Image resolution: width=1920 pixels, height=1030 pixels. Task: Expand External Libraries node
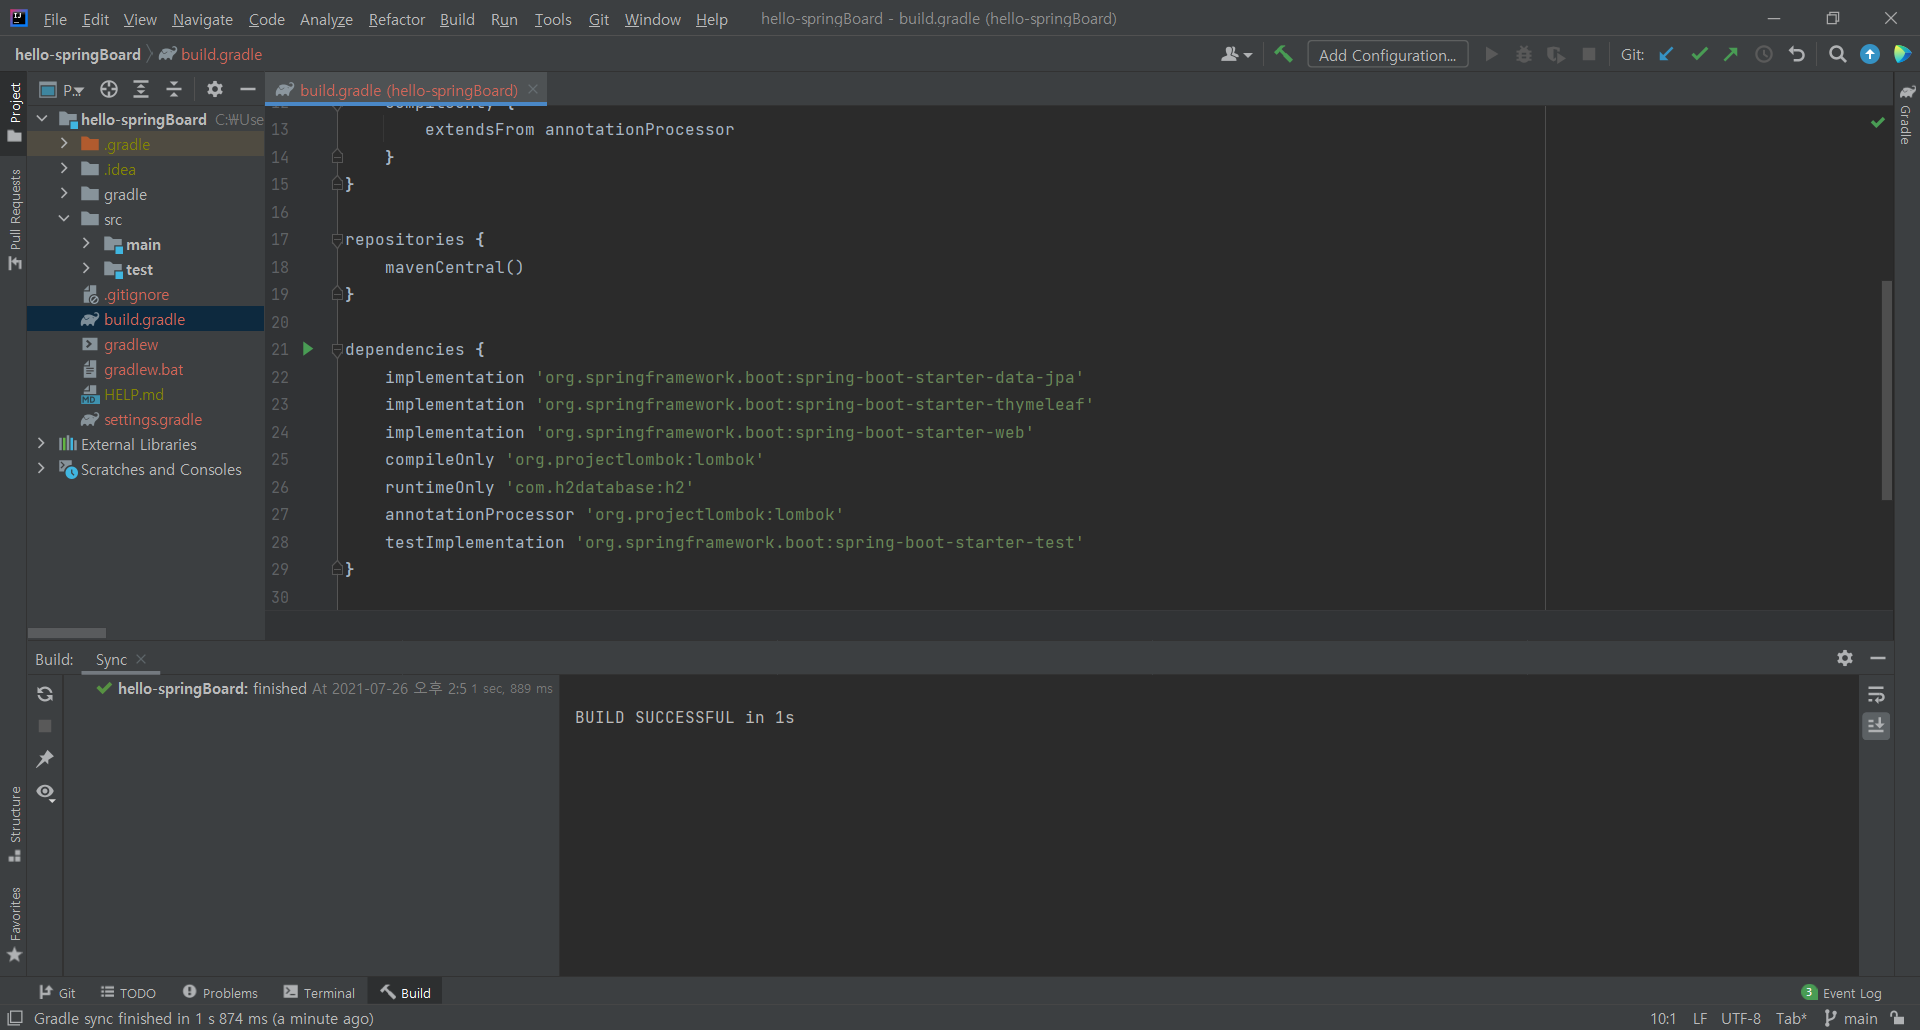(x=41, y=444)
